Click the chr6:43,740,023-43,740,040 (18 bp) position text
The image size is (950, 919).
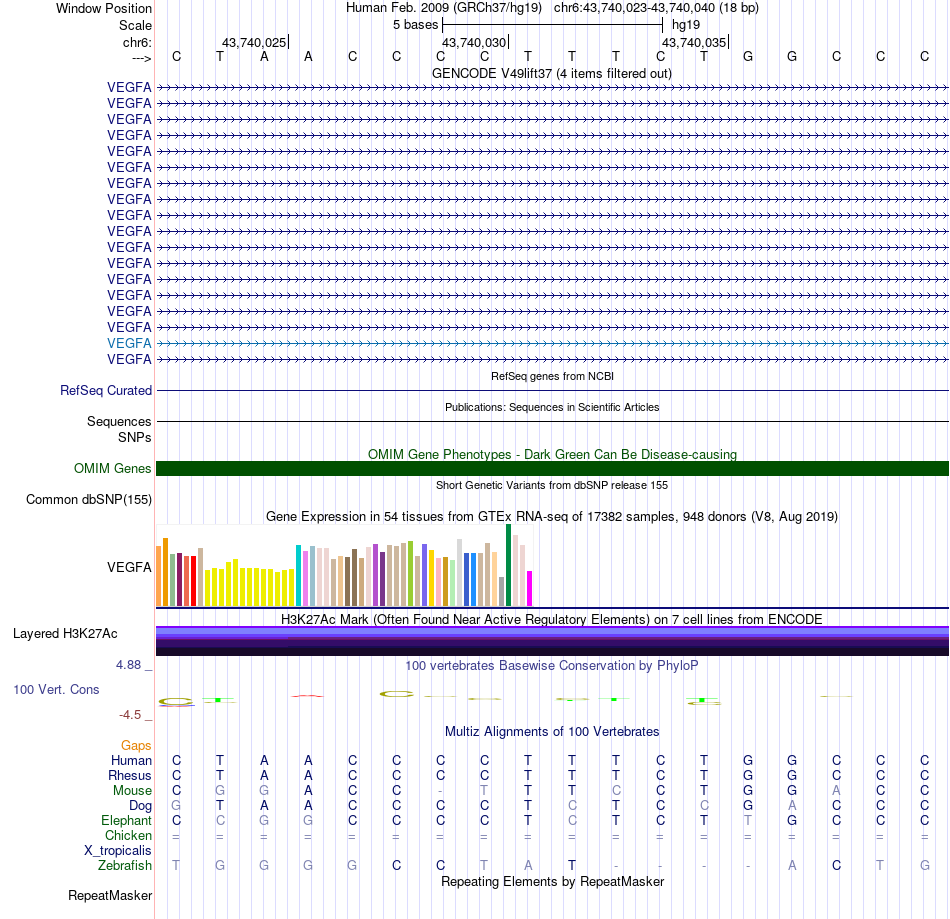[x=656, y=8]
